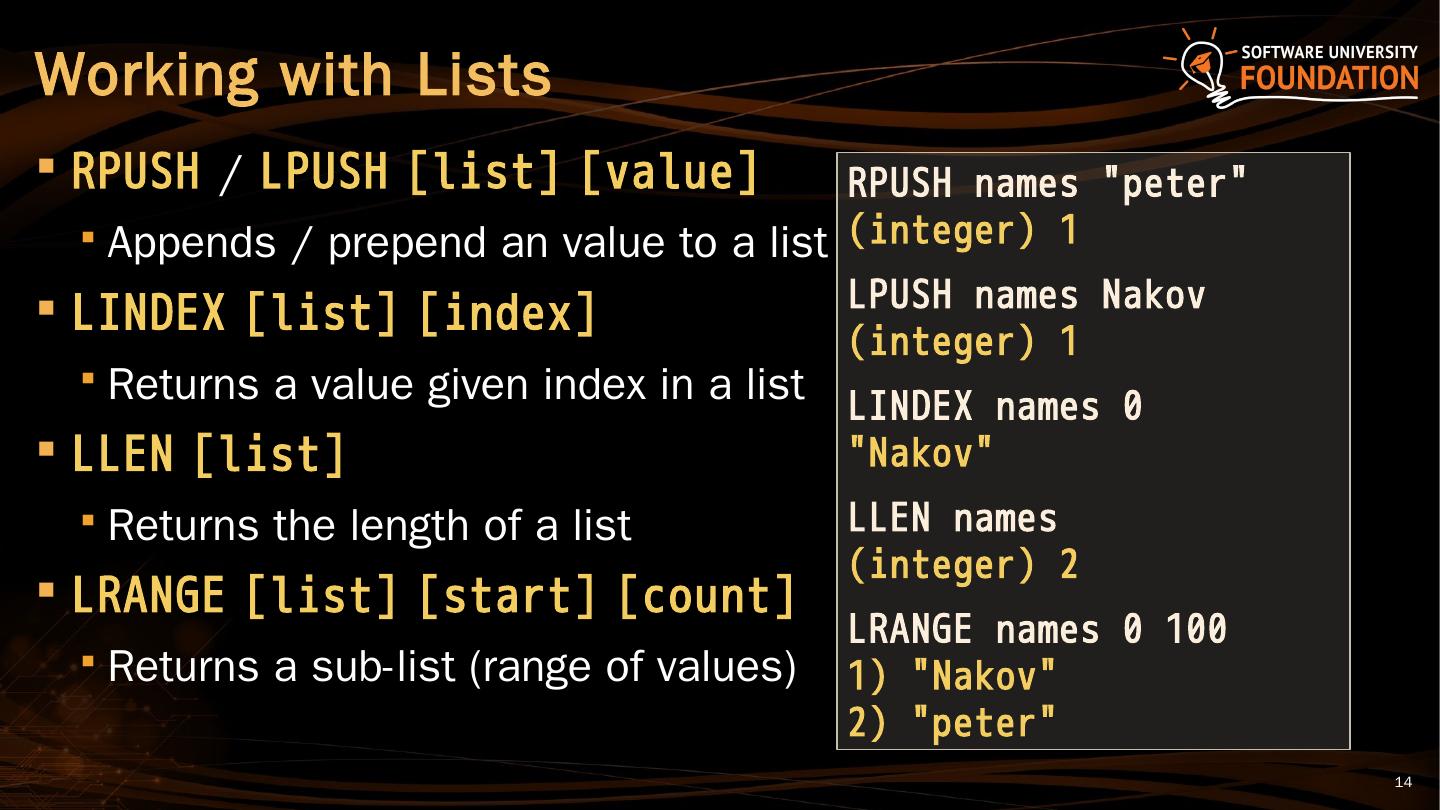This screenshot has width=1440, height=810.
Task: Click 'Returns a value given index' text
Action: [456, 384]
